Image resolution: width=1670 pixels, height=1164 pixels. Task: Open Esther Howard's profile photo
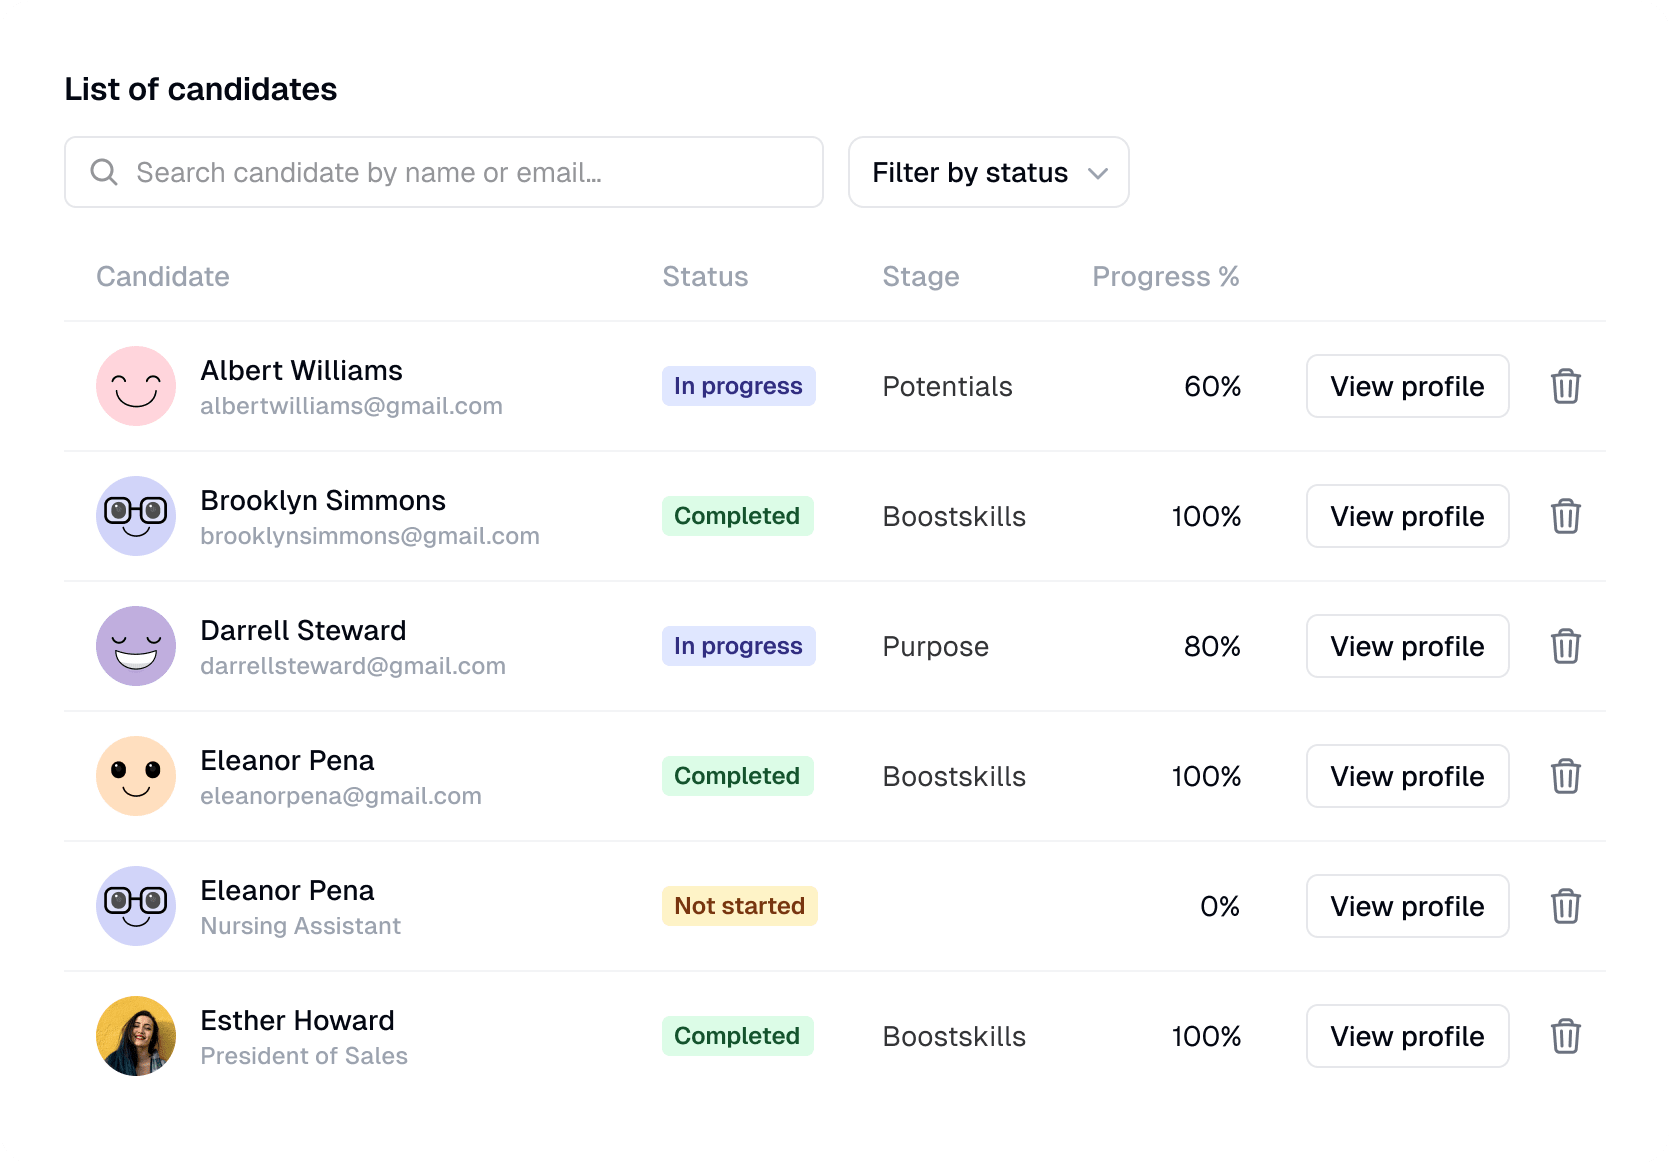point(136,1036)
